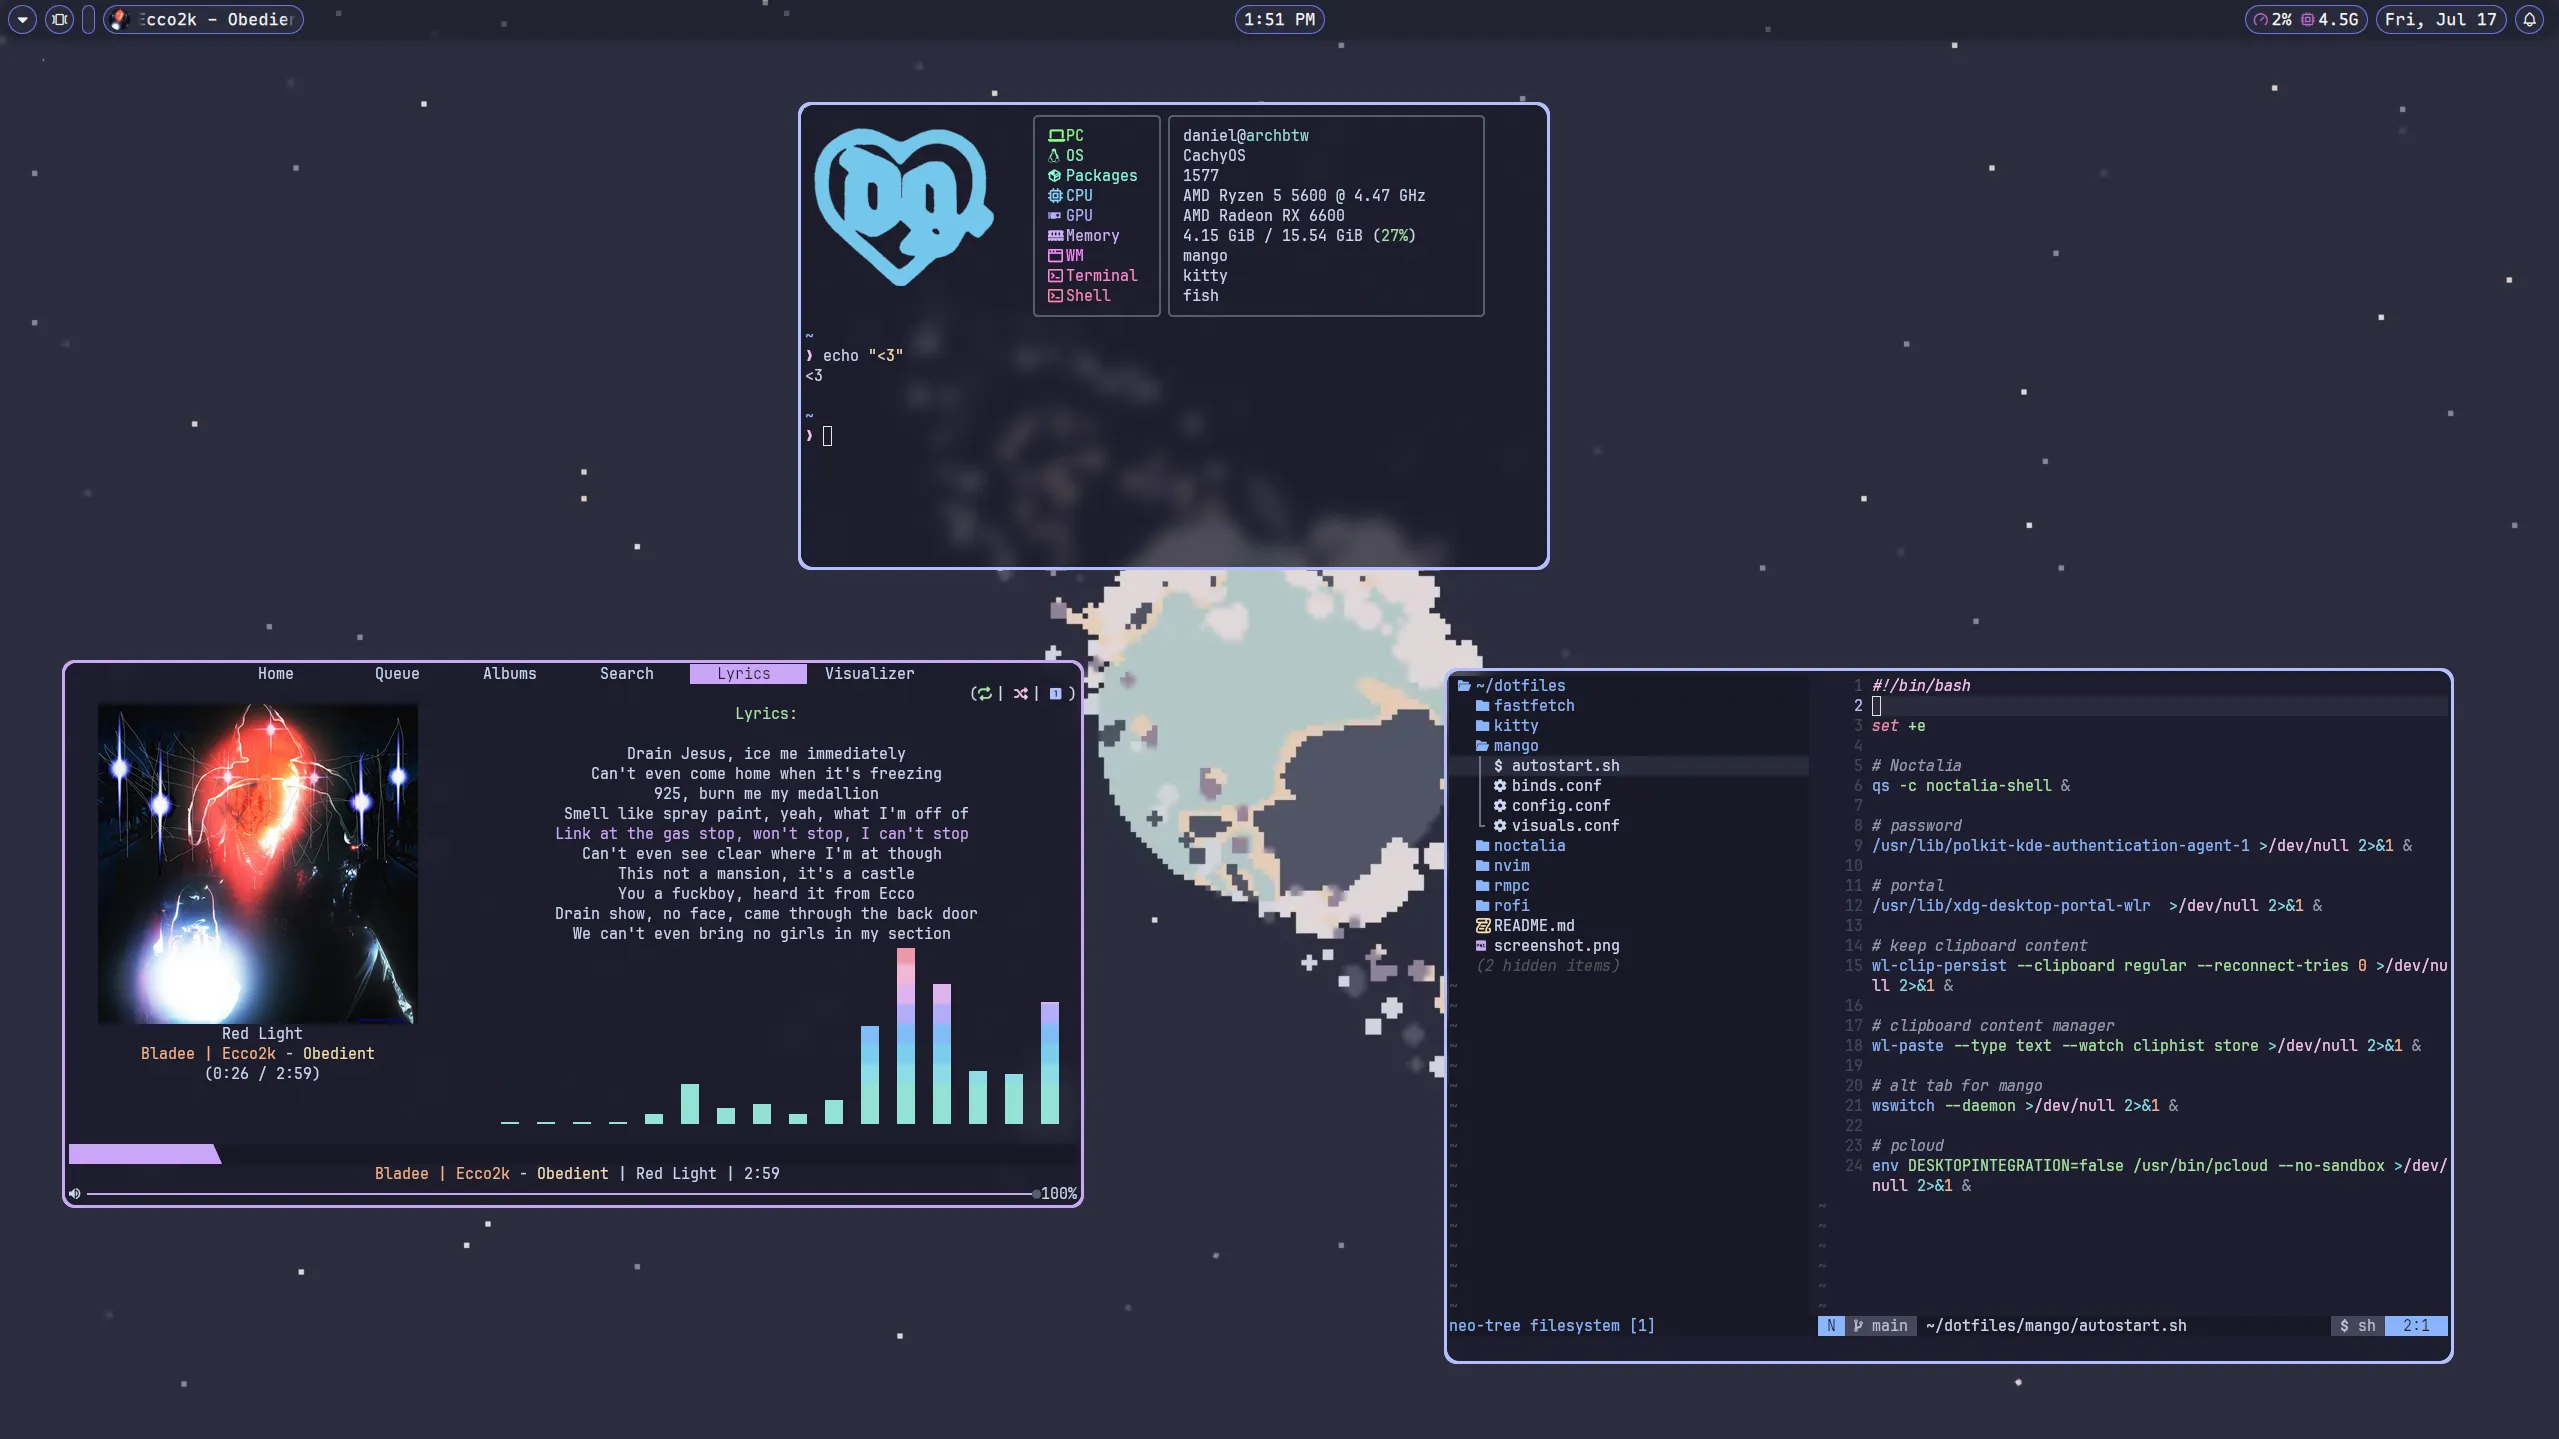The width and height of the screenshot is (2559, 1439).
Task: Click the layout icon button in the top bar
Action: click(60, 19)
